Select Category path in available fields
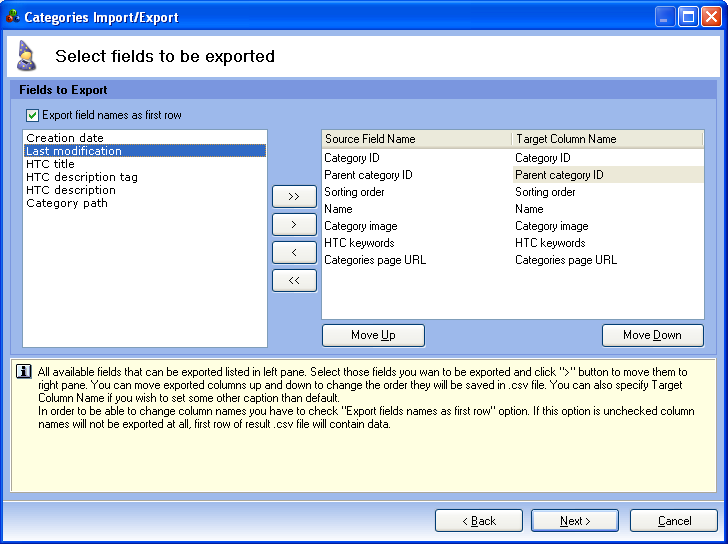The height and width of the screenshot is (544, 728). (67, 203)
